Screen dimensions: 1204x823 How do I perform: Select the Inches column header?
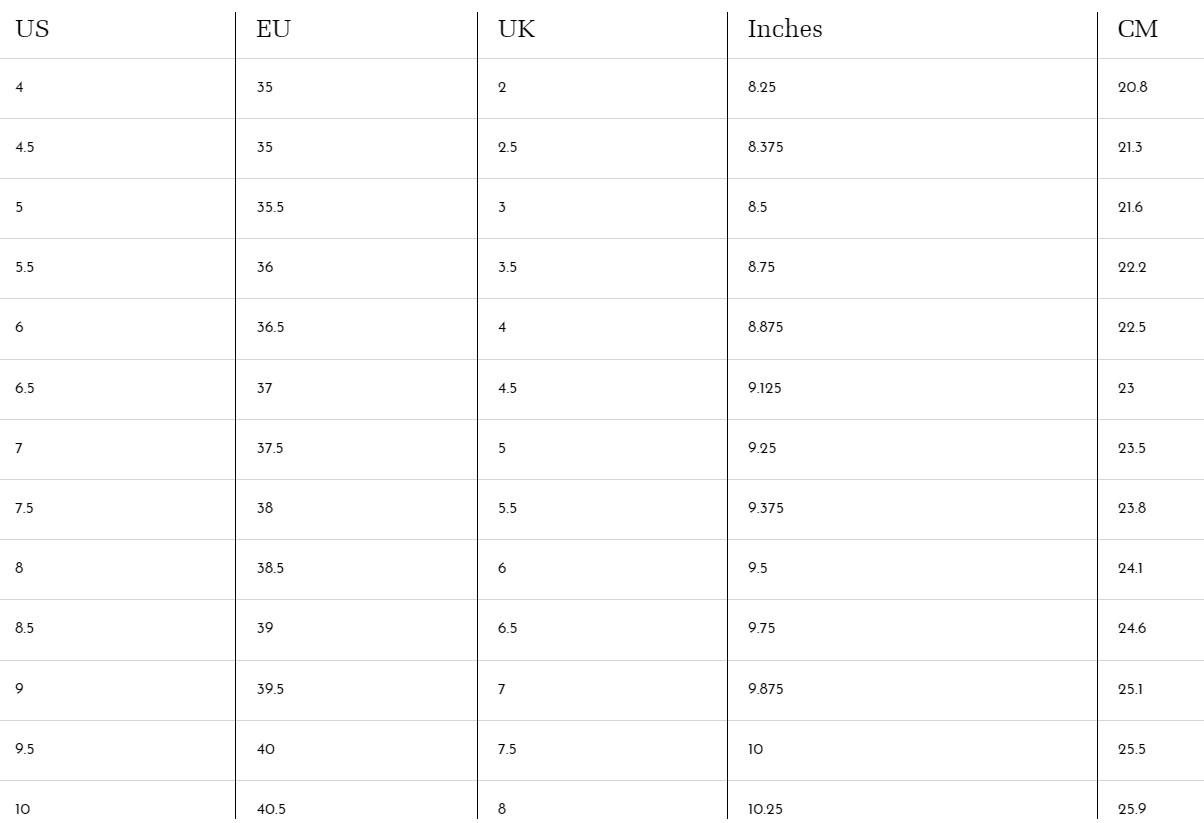click(785, 30)
